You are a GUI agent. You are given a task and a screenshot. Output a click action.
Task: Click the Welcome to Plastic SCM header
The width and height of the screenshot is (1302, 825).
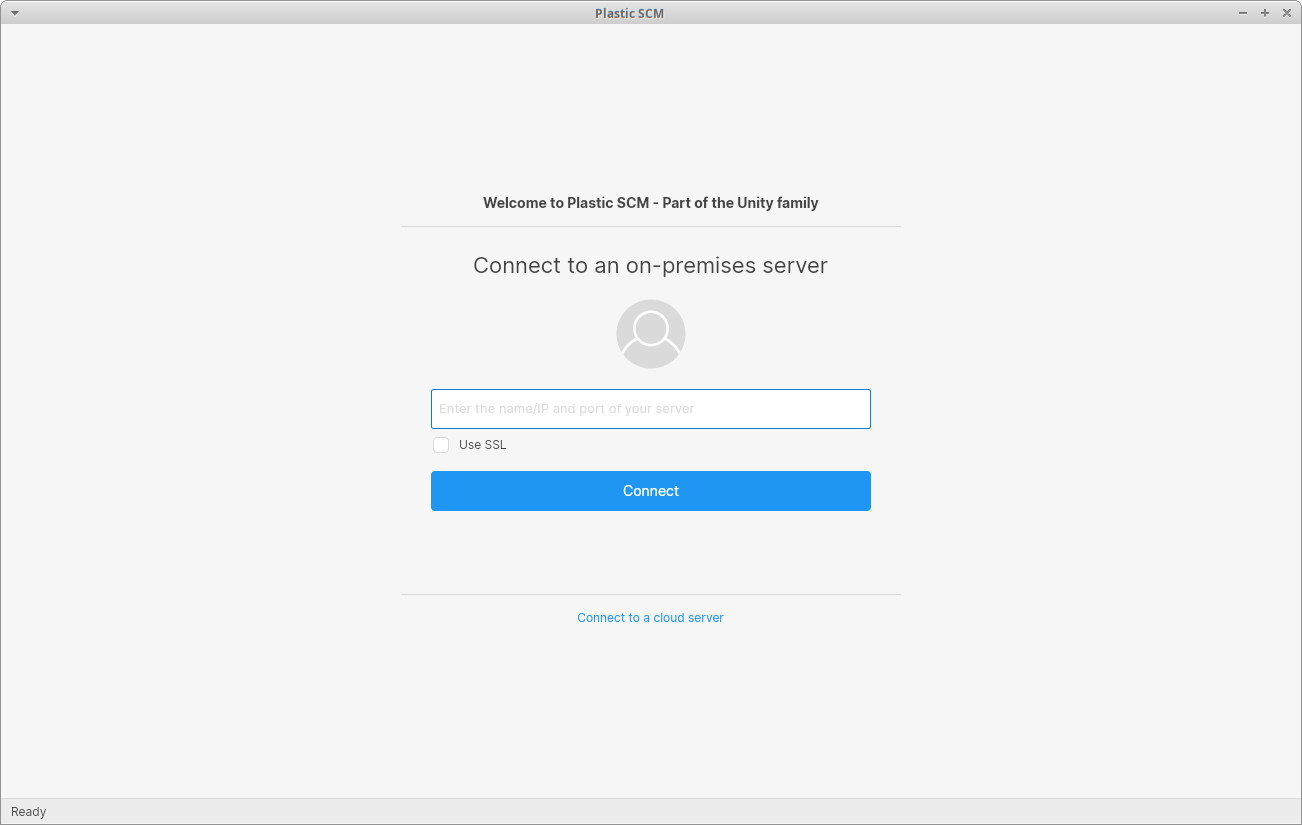point(650,202)
